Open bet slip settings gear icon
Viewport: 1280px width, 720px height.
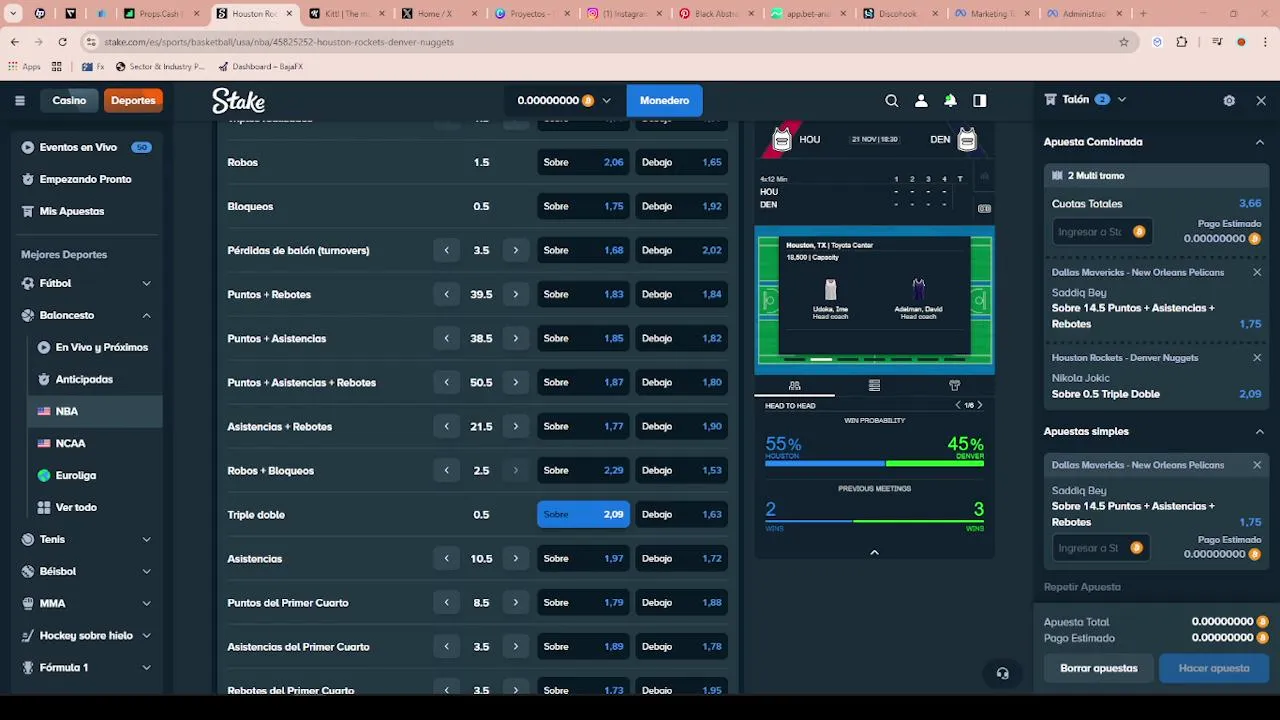[1229, 100]
